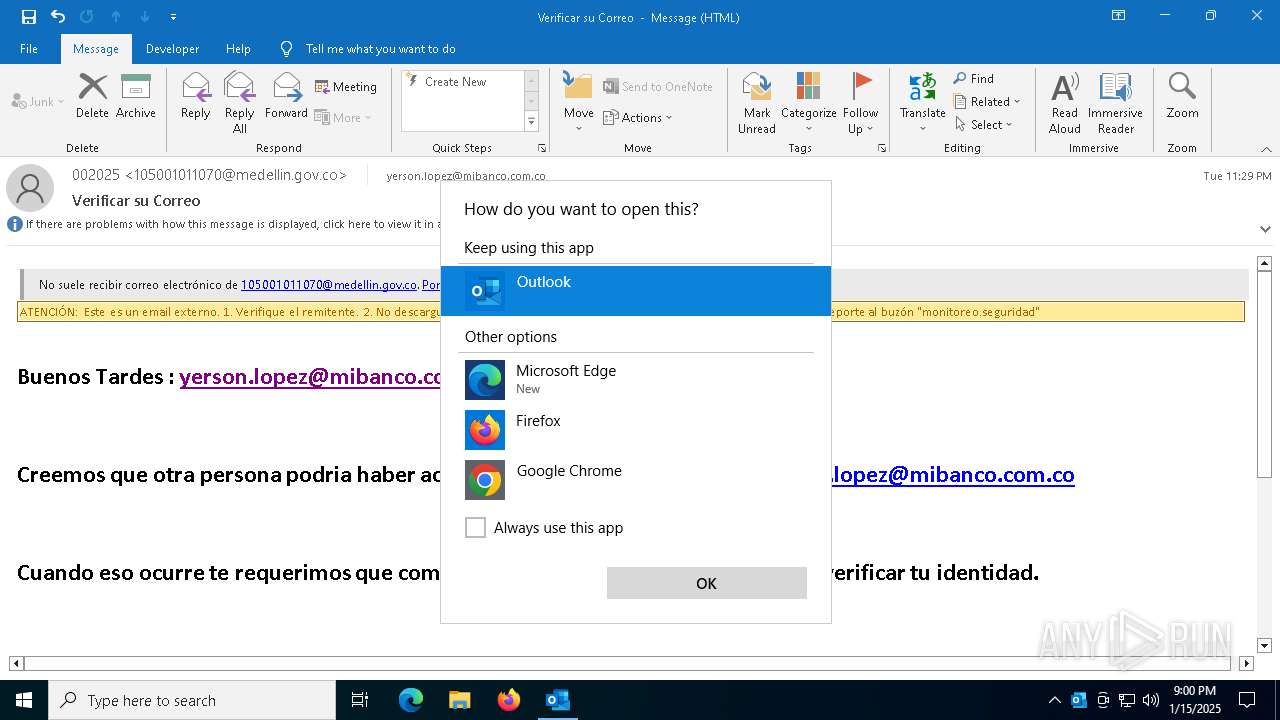Click the taskbar search box
The width and height of the screenshot is (1280, 720).
[x=192, y=700]
